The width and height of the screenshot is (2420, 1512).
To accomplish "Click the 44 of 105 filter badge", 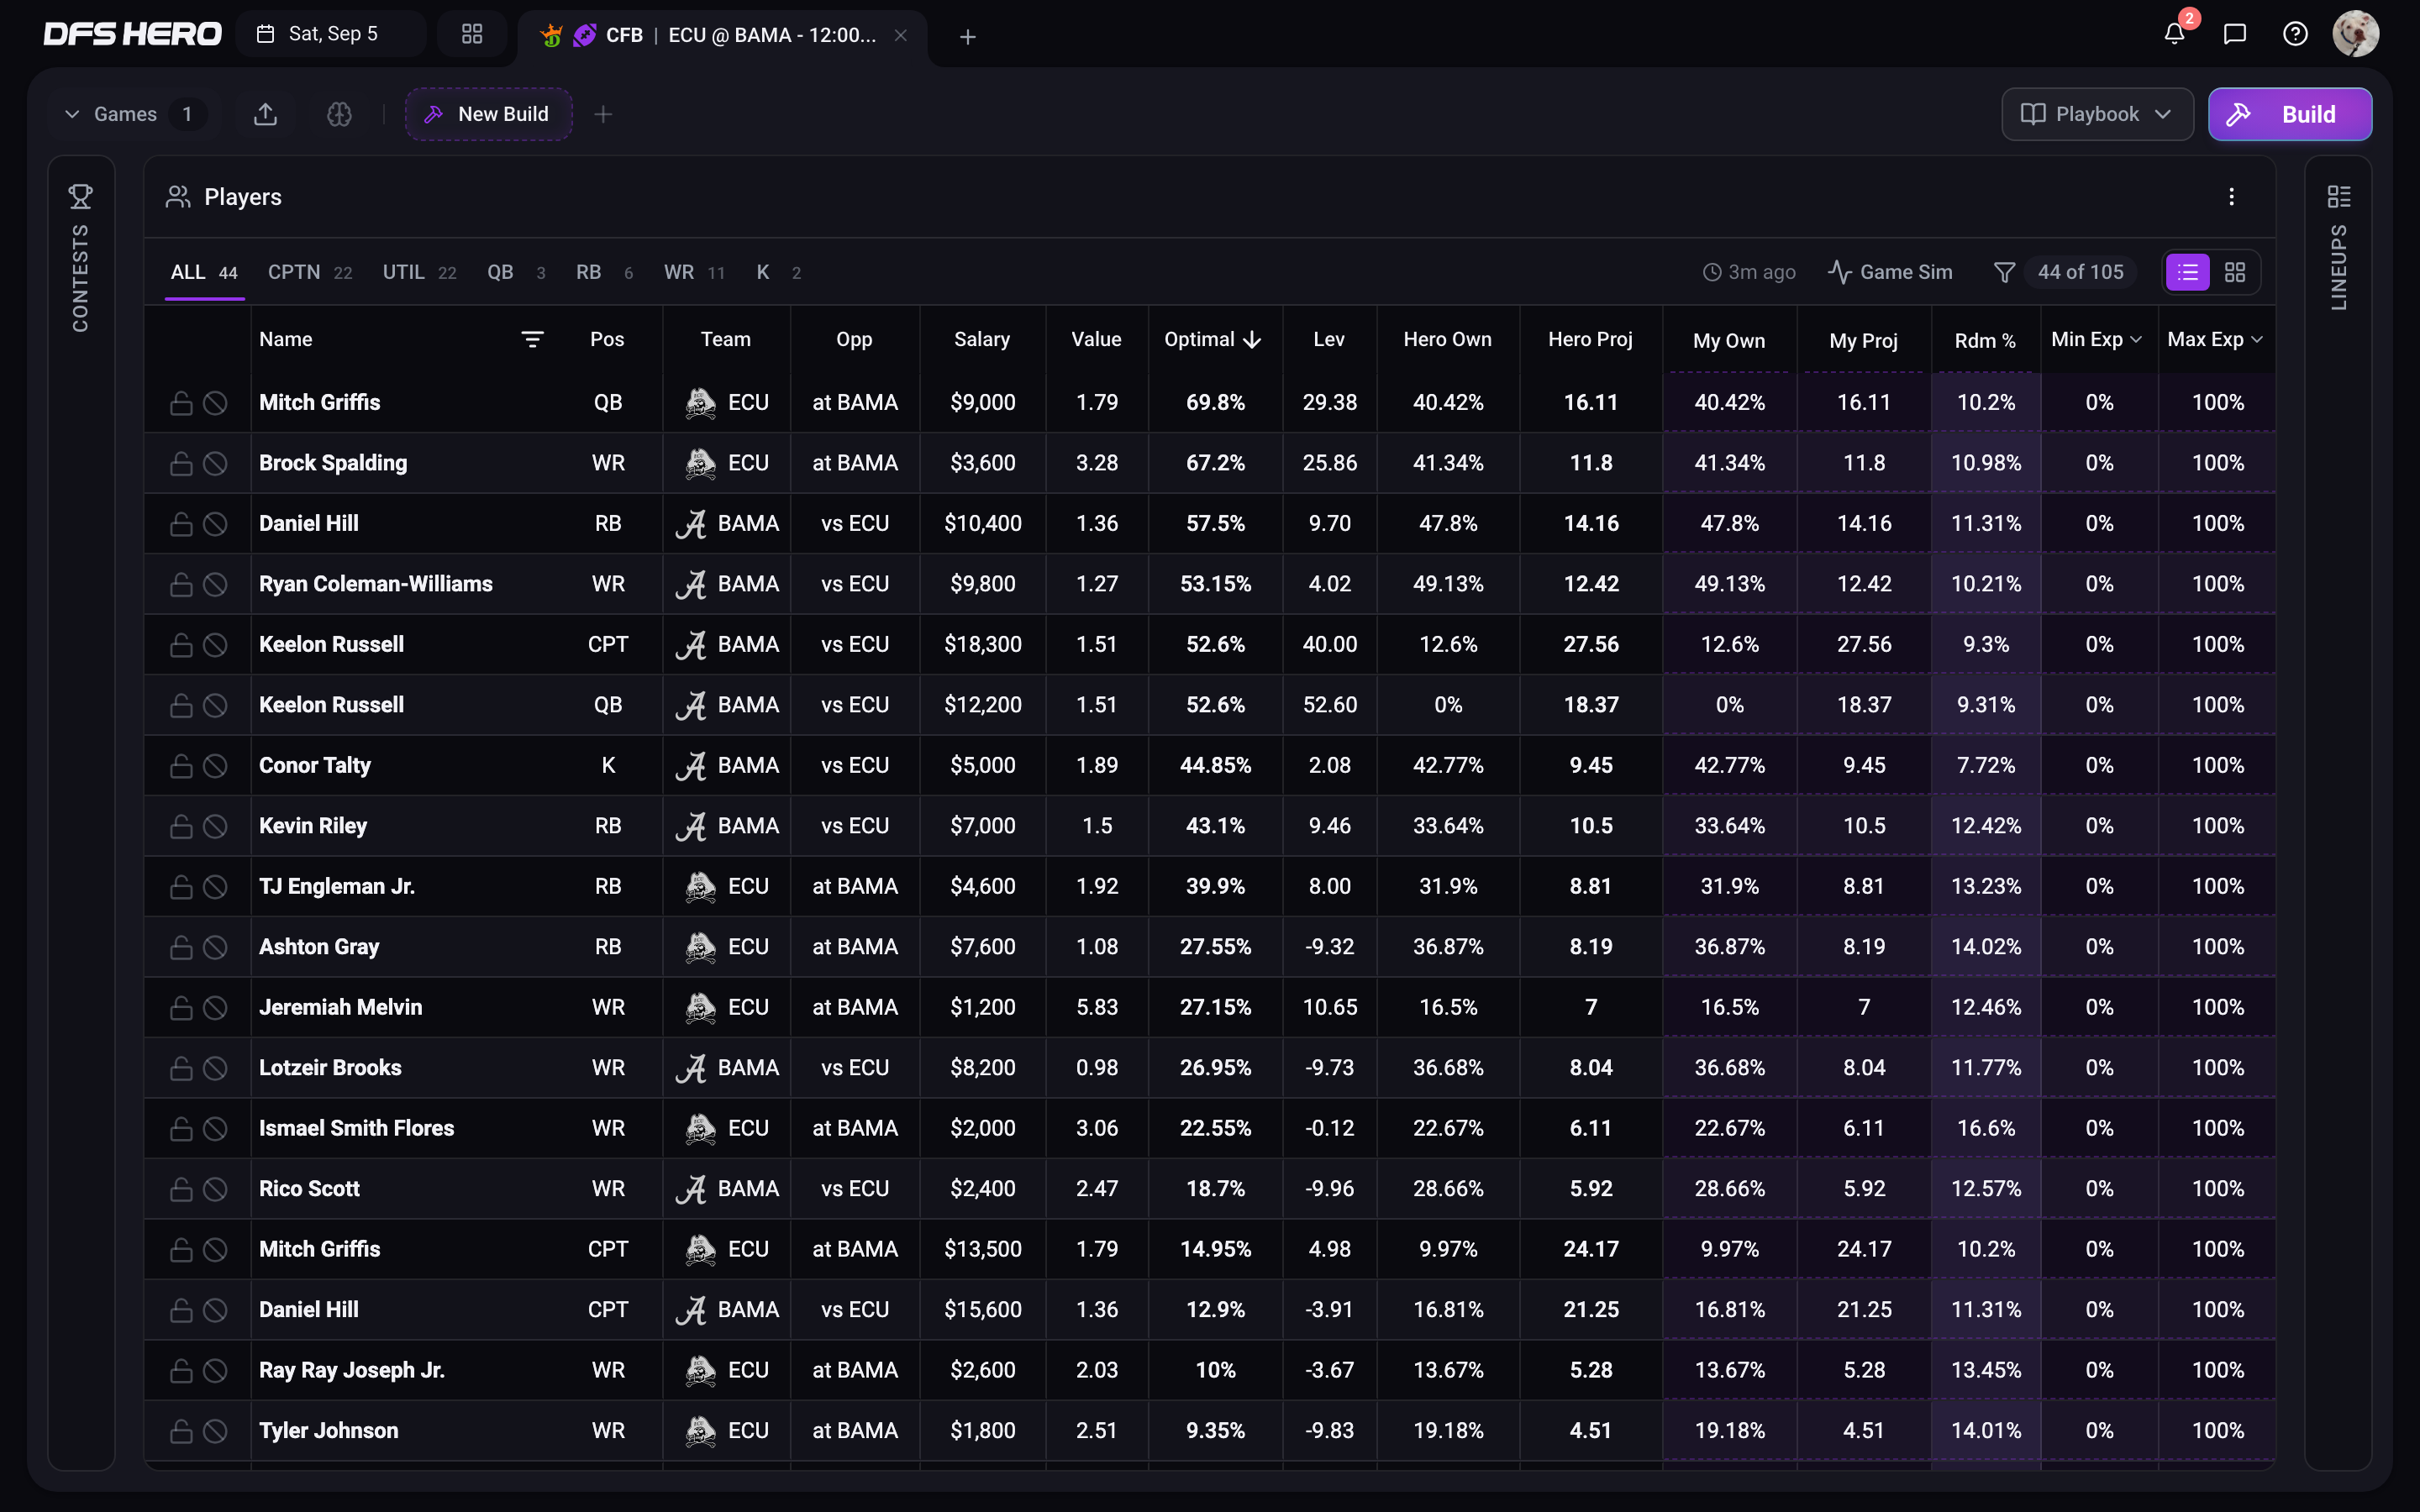I will point(2080,272).
